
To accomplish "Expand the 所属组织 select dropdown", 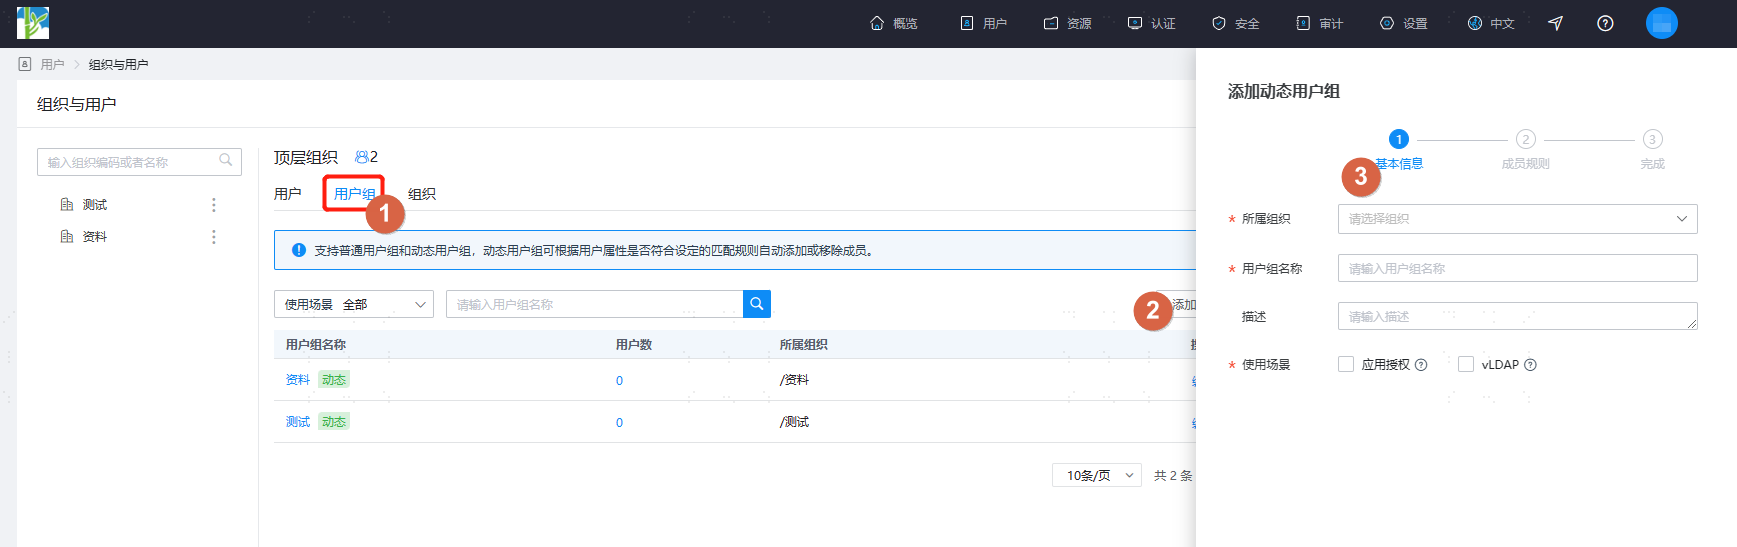I will pos(1517,219).
